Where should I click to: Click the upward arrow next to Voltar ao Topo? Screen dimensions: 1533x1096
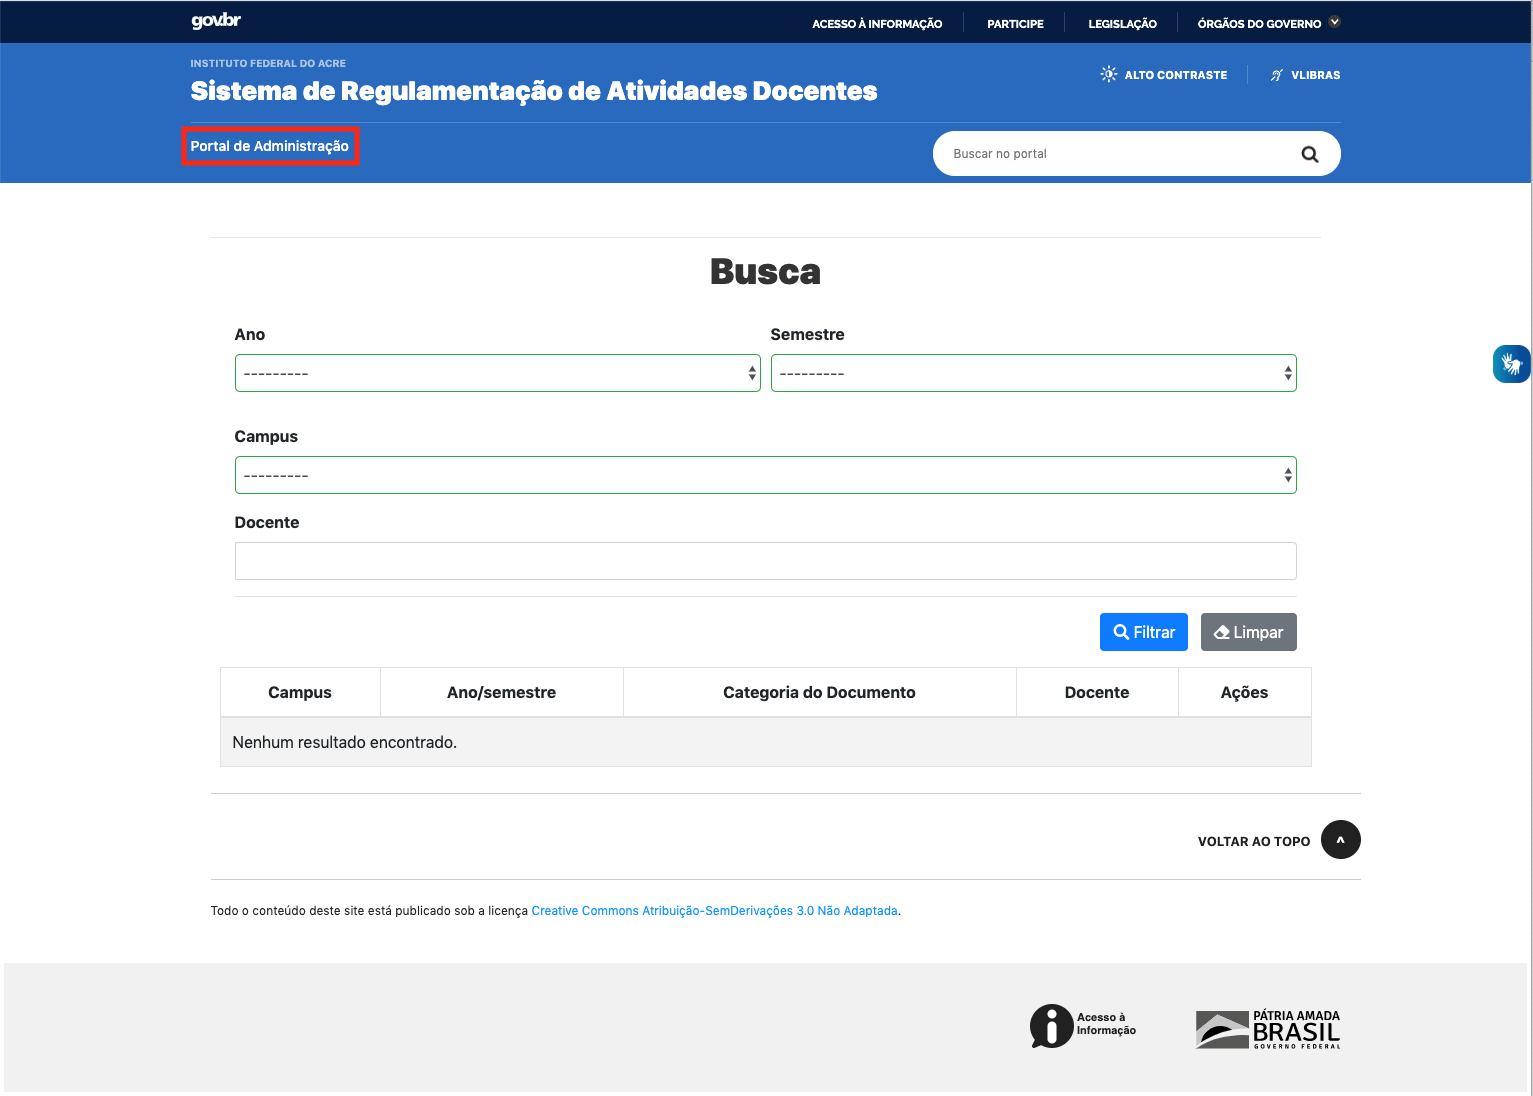(x=1340, y=840)
